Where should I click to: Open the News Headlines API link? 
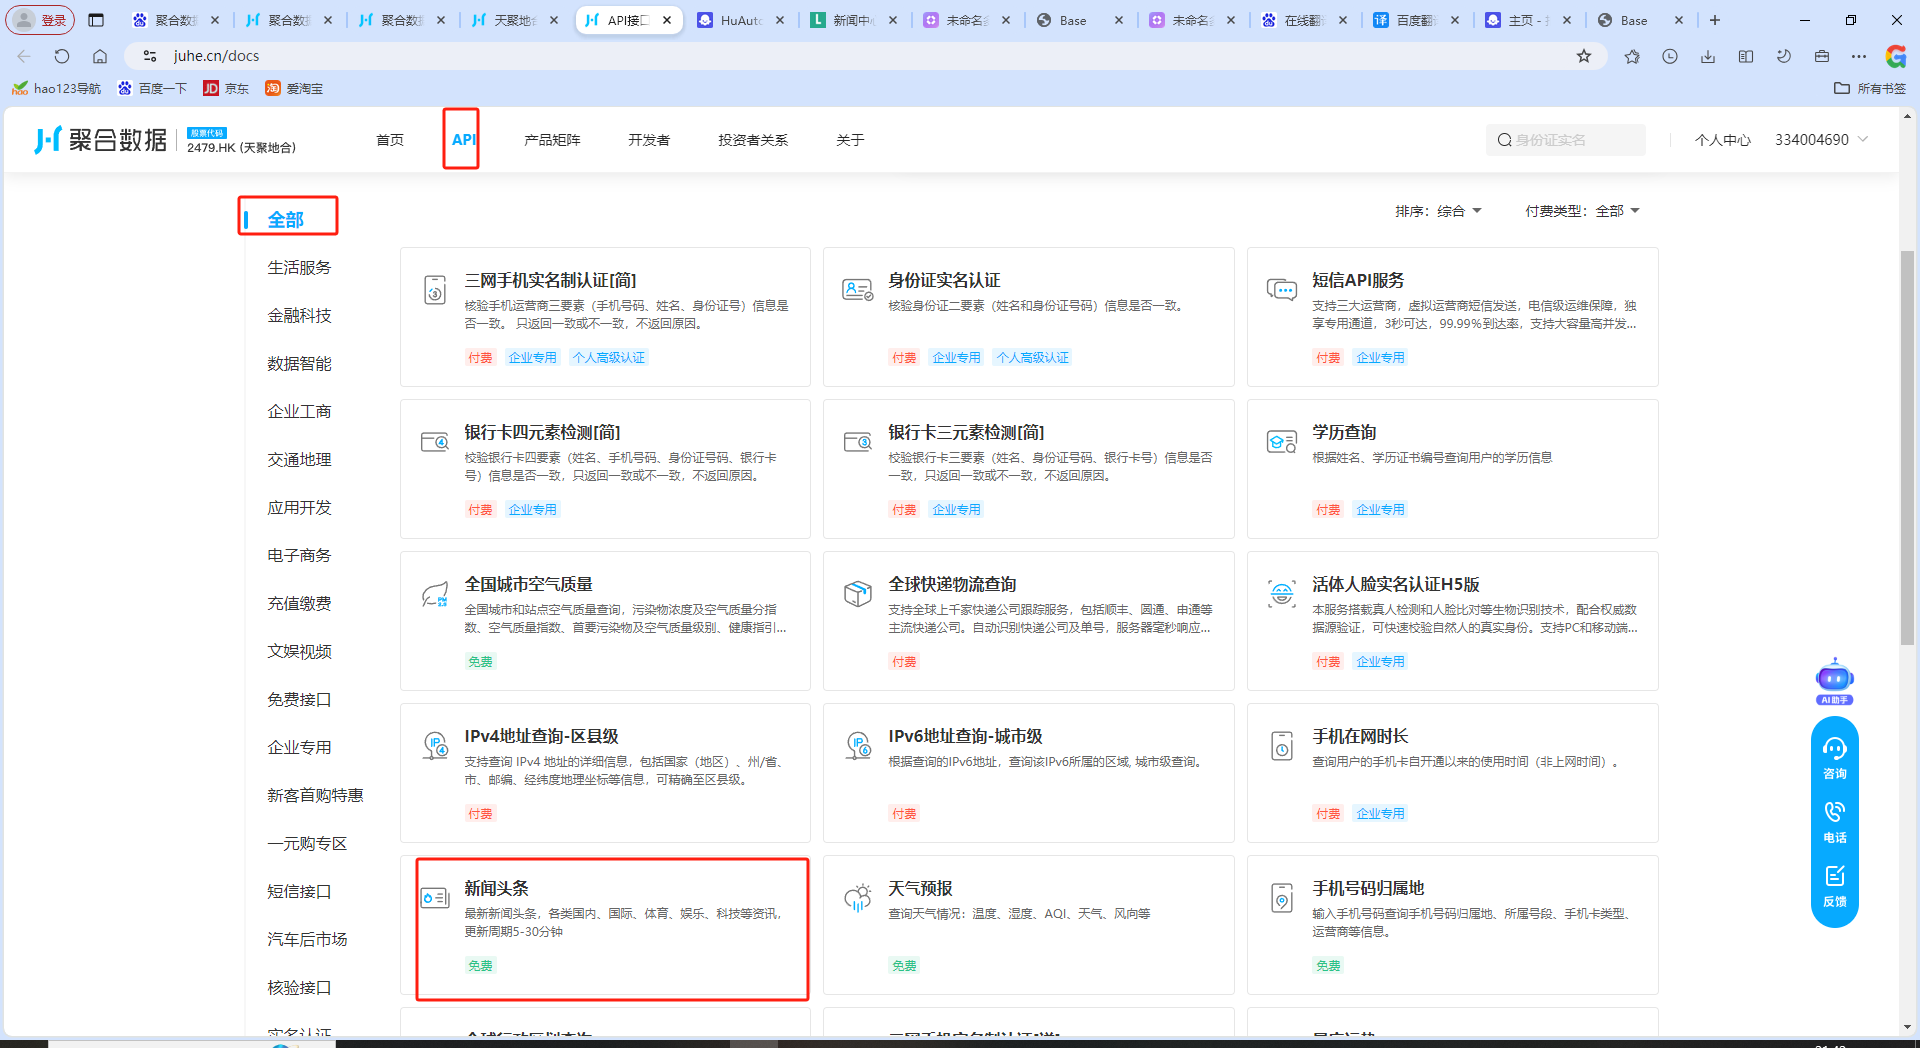[496, 888]
